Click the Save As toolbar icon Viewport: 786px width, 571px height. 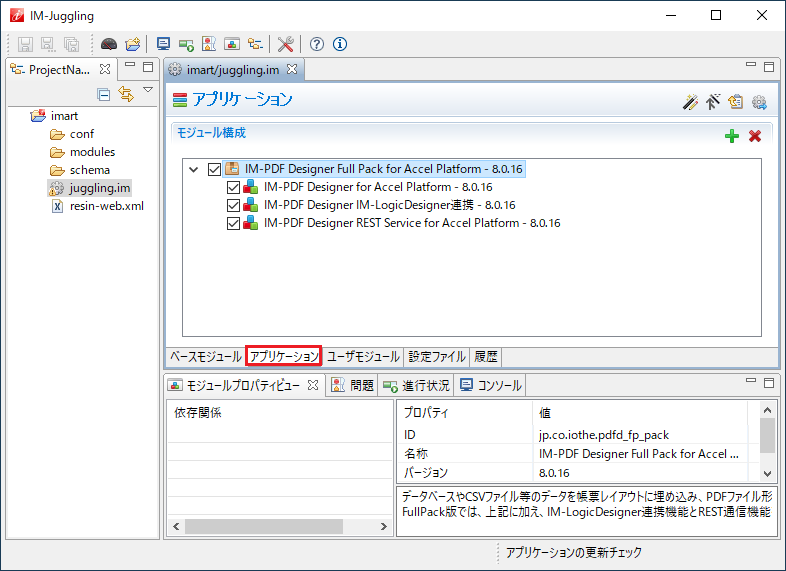(x=48, y=44)
